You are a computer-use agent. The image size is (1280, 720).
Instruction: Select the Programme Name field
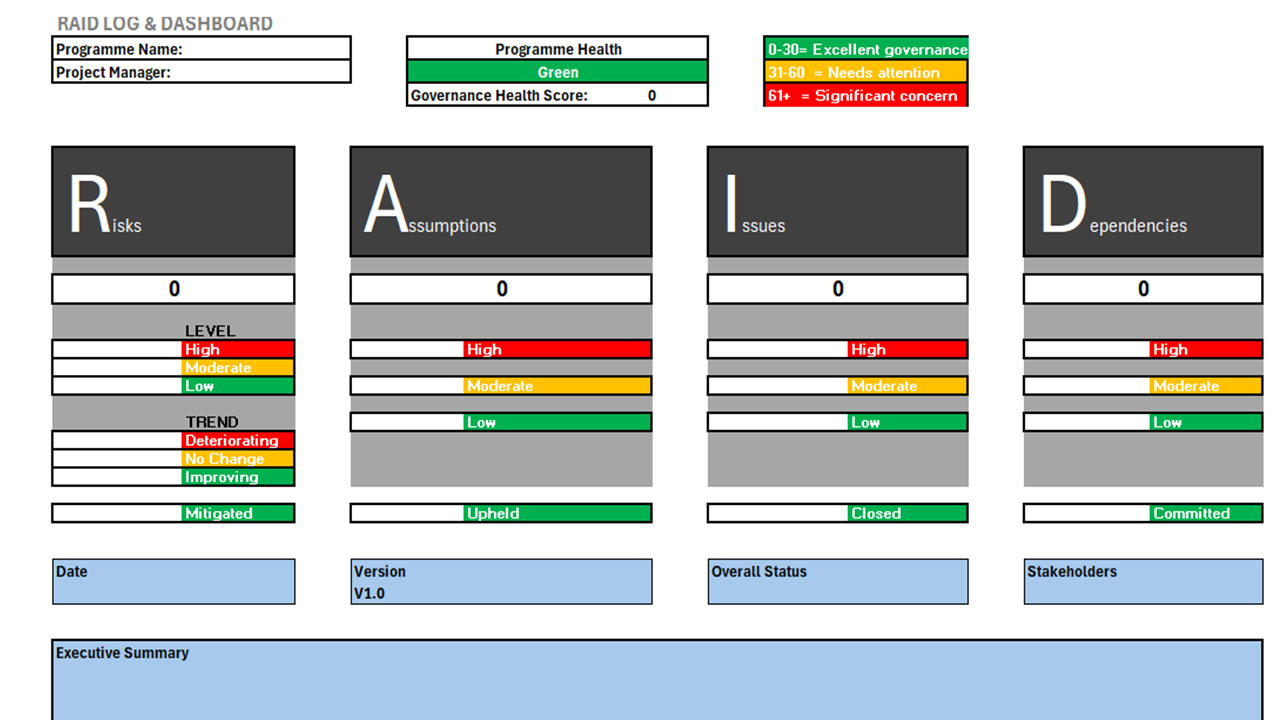(201, 49)
